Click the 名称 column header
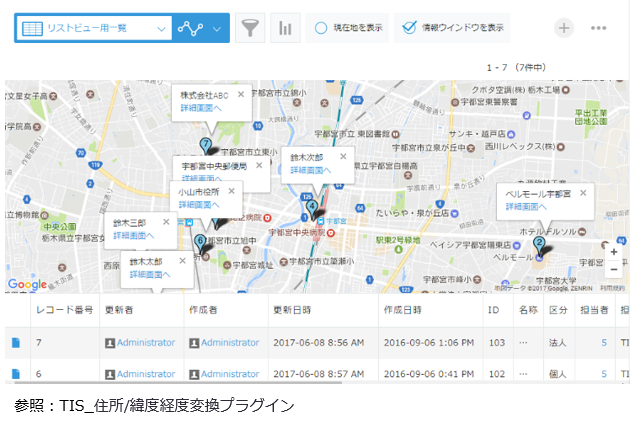 pos(528,310)
